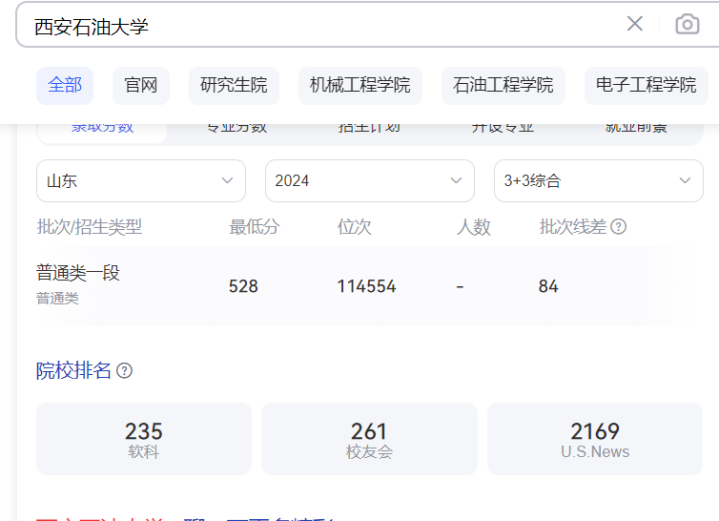Click the help icon beside 批次线差
Screen dimensions: 719x521
click(x=618, y=227)
